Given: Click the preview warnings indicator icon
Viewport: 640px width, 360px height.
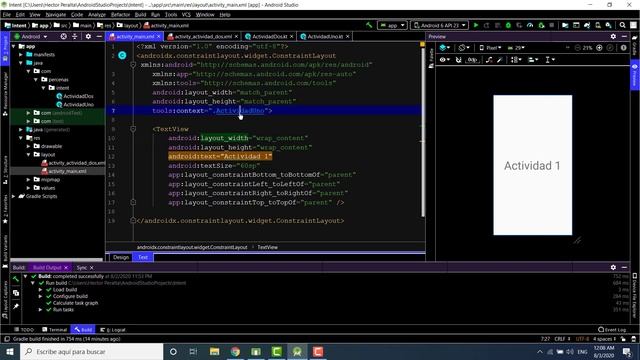Looking at the screenshot, I should [623, 48].
